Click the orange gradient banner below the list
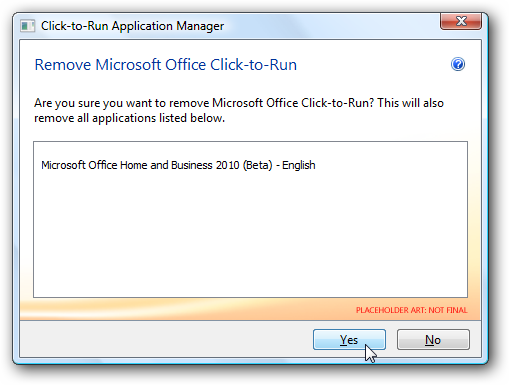This screenshot has height=385, width=509. 187,309
